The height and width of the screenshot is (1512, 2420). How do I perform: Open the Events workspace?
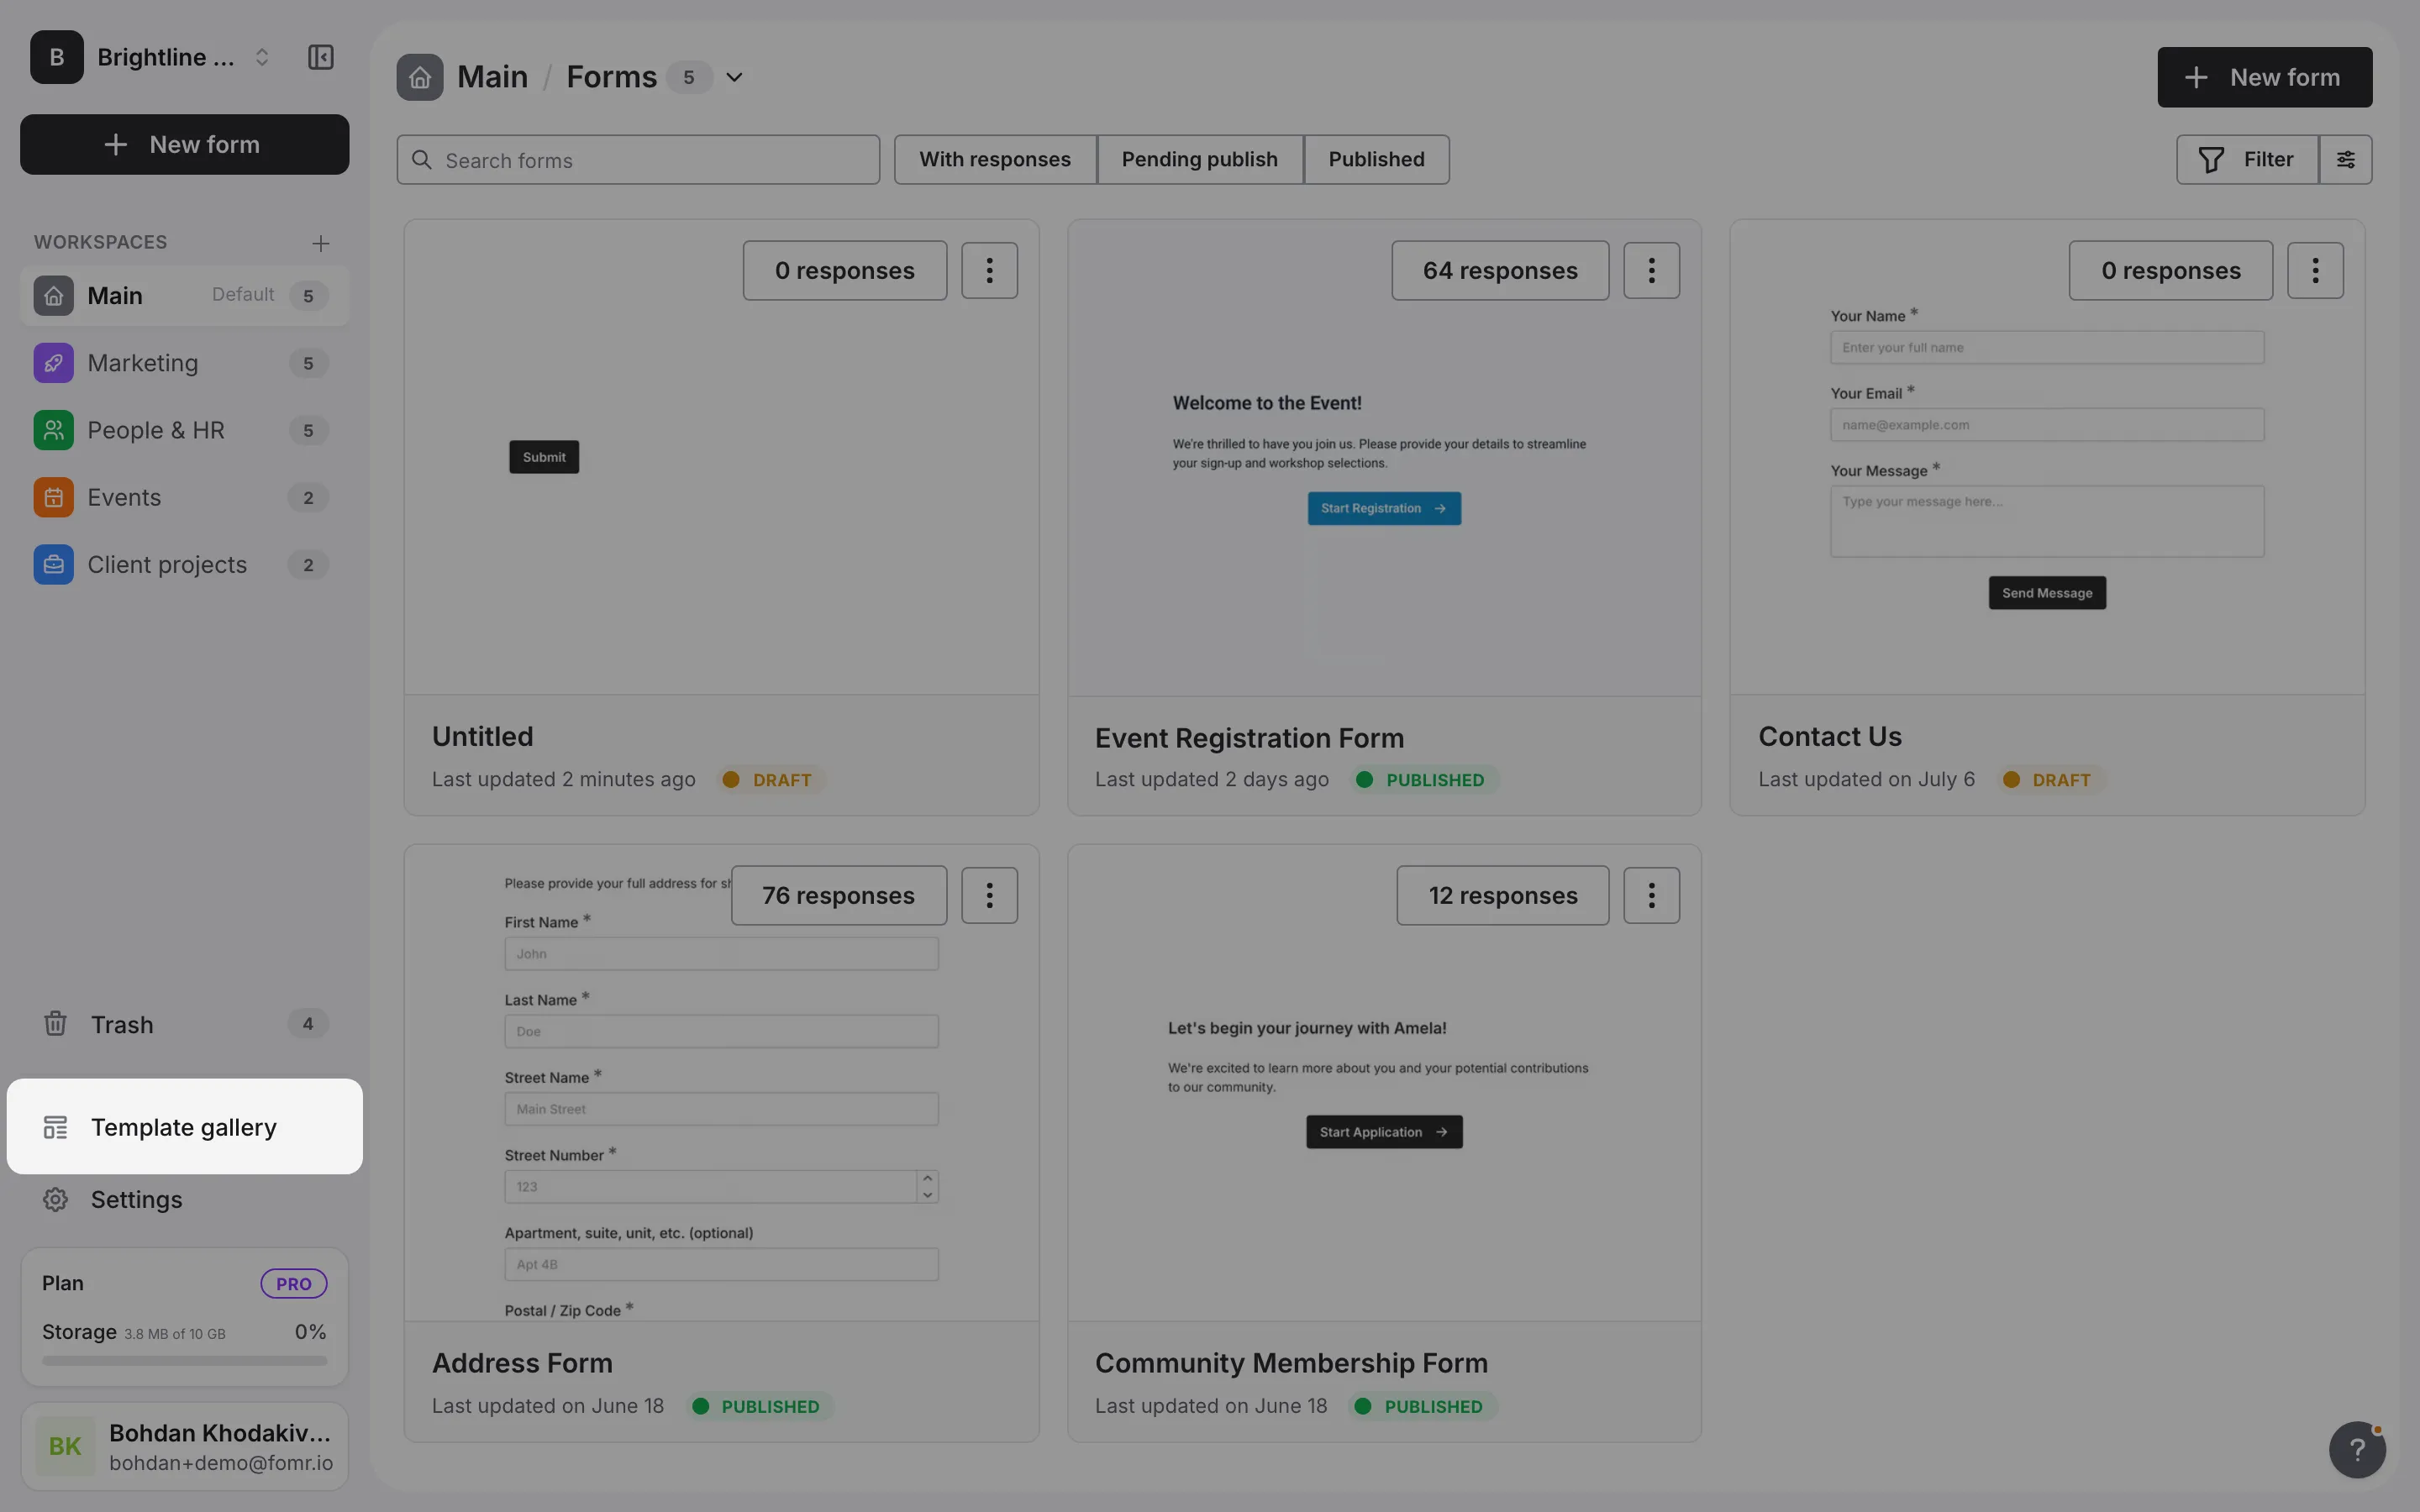pos(185,497)
